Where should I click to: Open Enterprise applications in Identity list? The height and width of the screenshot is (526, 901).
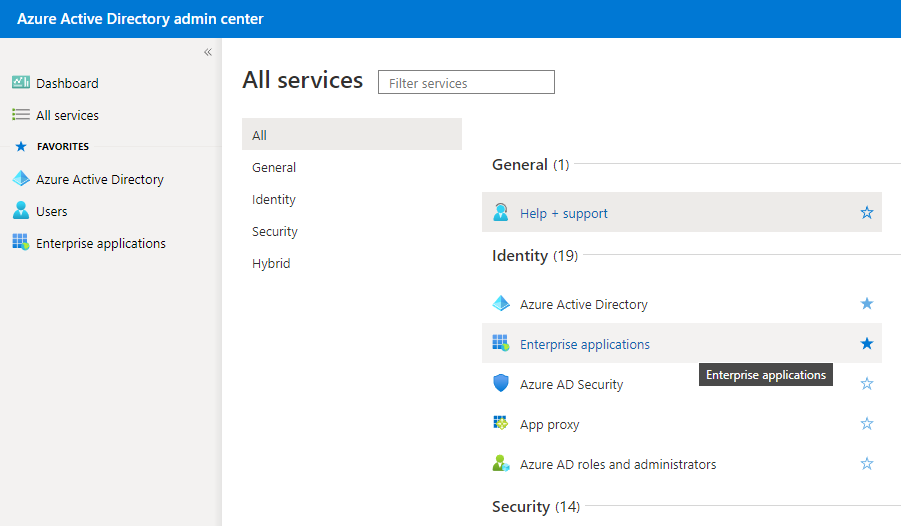(585, 344)
